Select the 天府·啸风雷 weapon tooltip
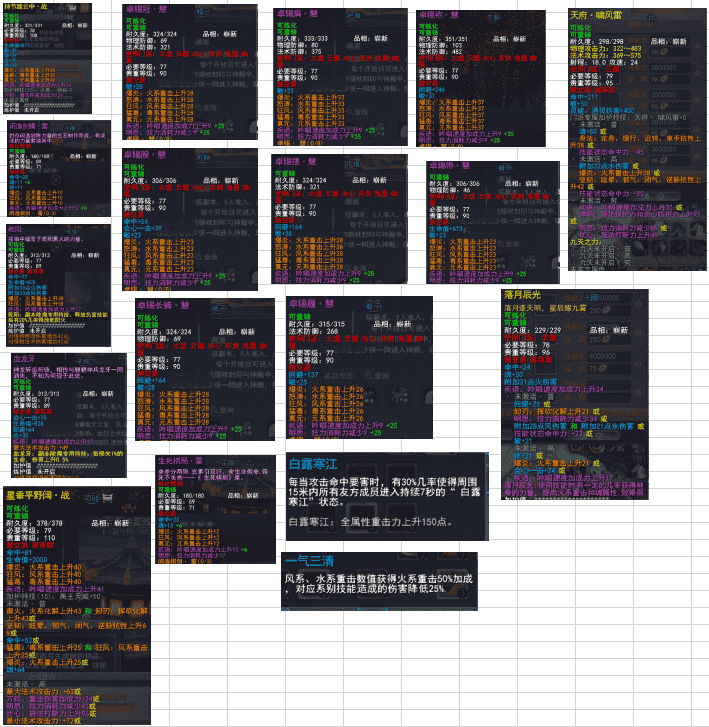 click(632, 150)
